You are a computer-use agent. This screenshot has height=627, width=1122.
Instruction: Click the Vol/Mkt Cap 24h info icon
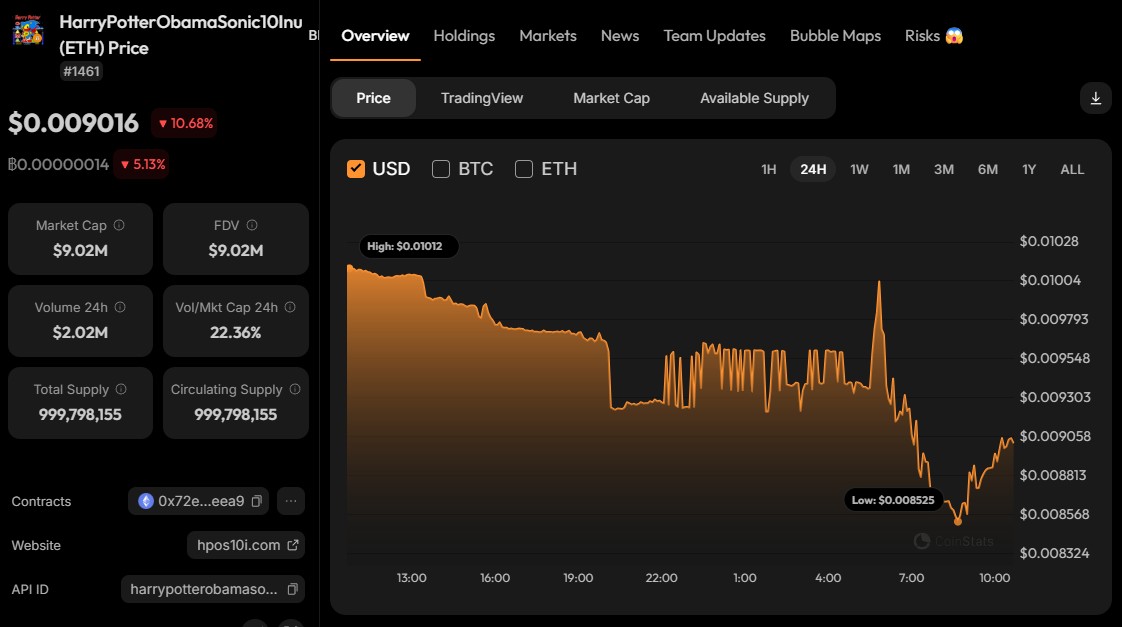click(290, 307)
